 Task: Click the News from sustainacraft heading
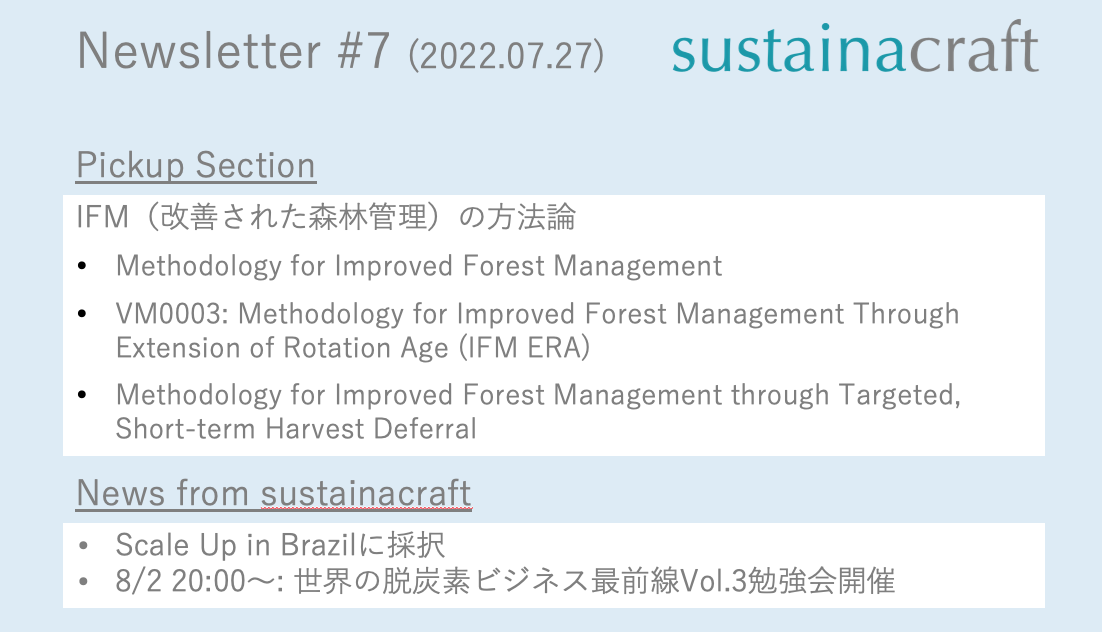tap(273, 493)
